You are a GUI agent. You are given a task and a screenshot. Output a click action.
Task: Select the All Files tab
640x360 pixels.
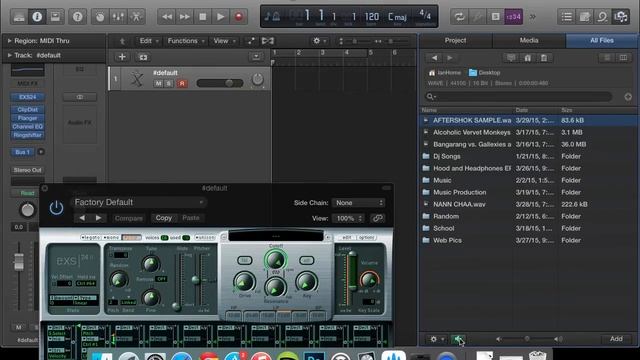click(602, 40)
